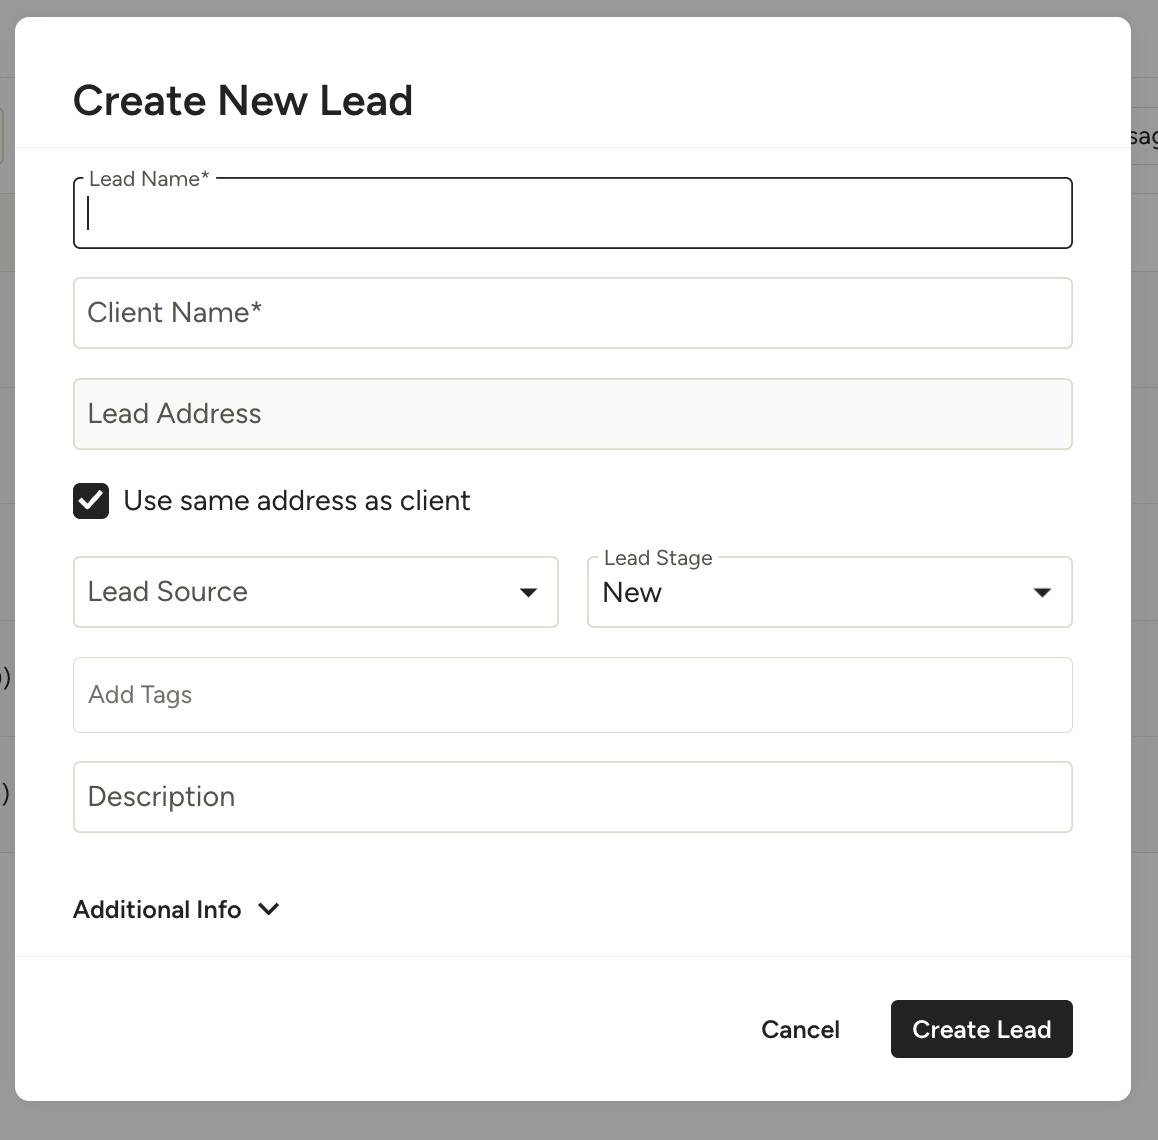The width and height of the screenshot is (1158, 1140).
Task: Click the Lead Stage dropdown arrow icon
Action: (x=1042, y=592)
